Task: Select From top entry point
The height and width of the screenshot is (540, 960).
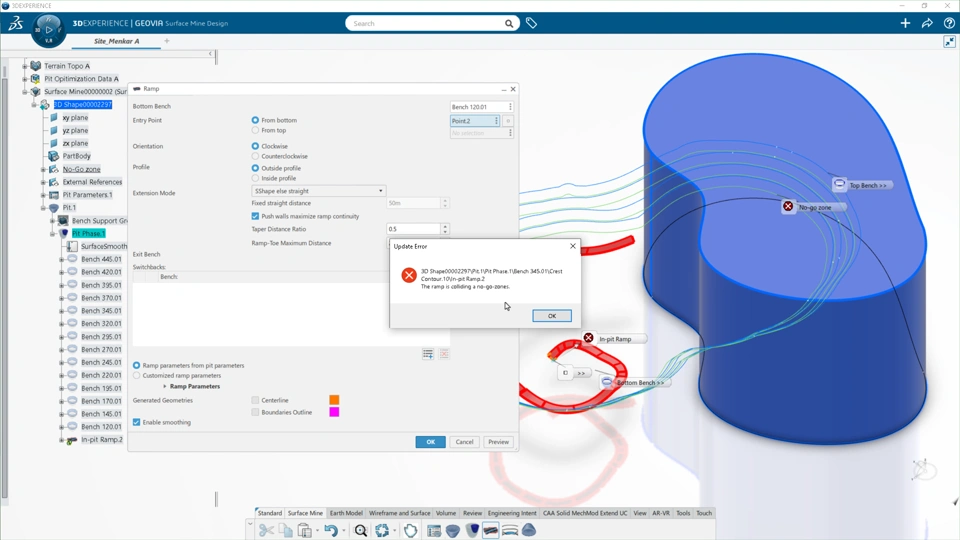Action: pyautogui.click(x=255, y=130)
